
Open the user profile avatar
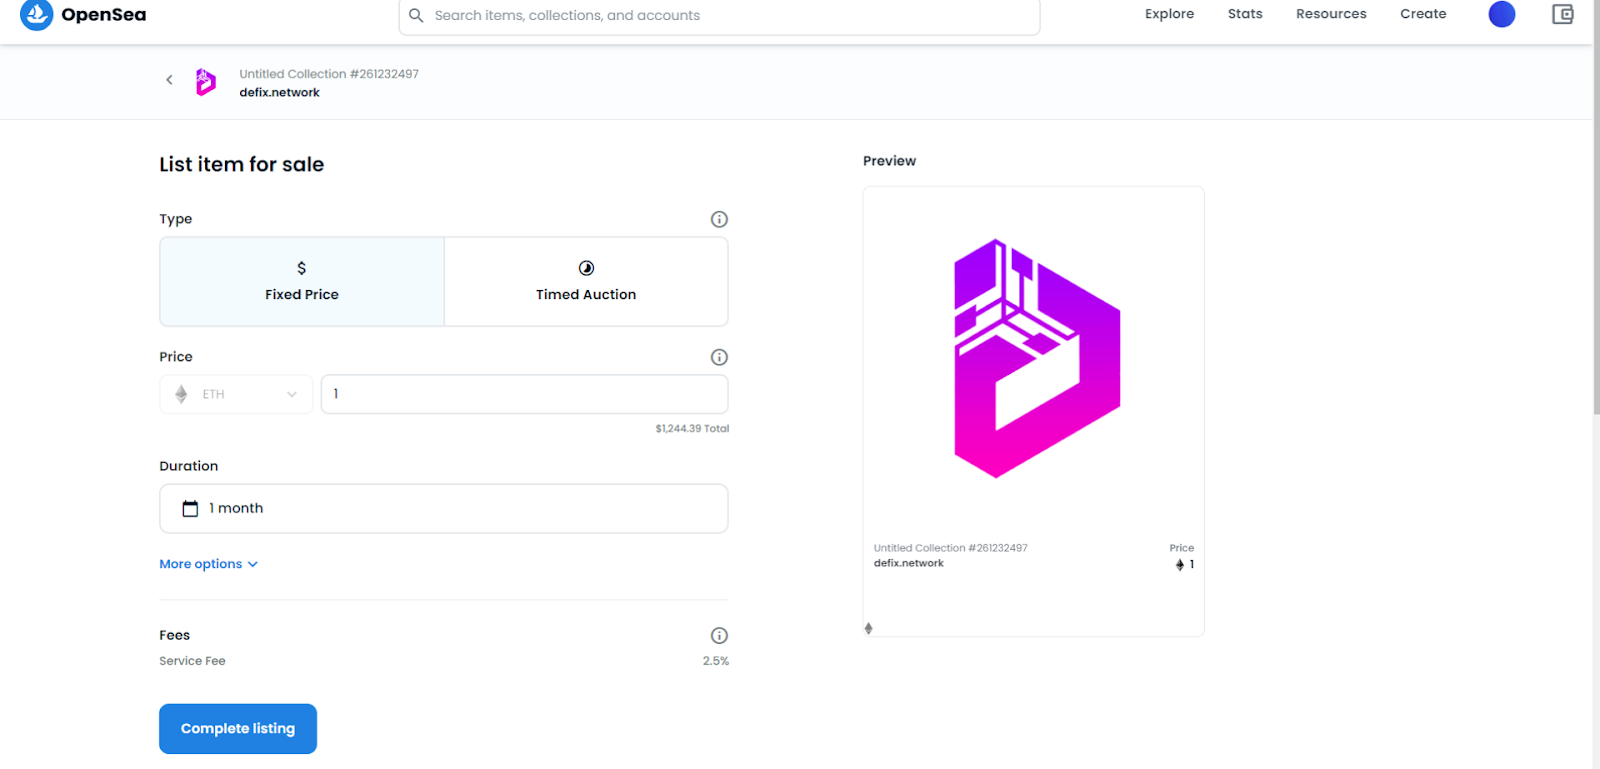pos(1502,14)
